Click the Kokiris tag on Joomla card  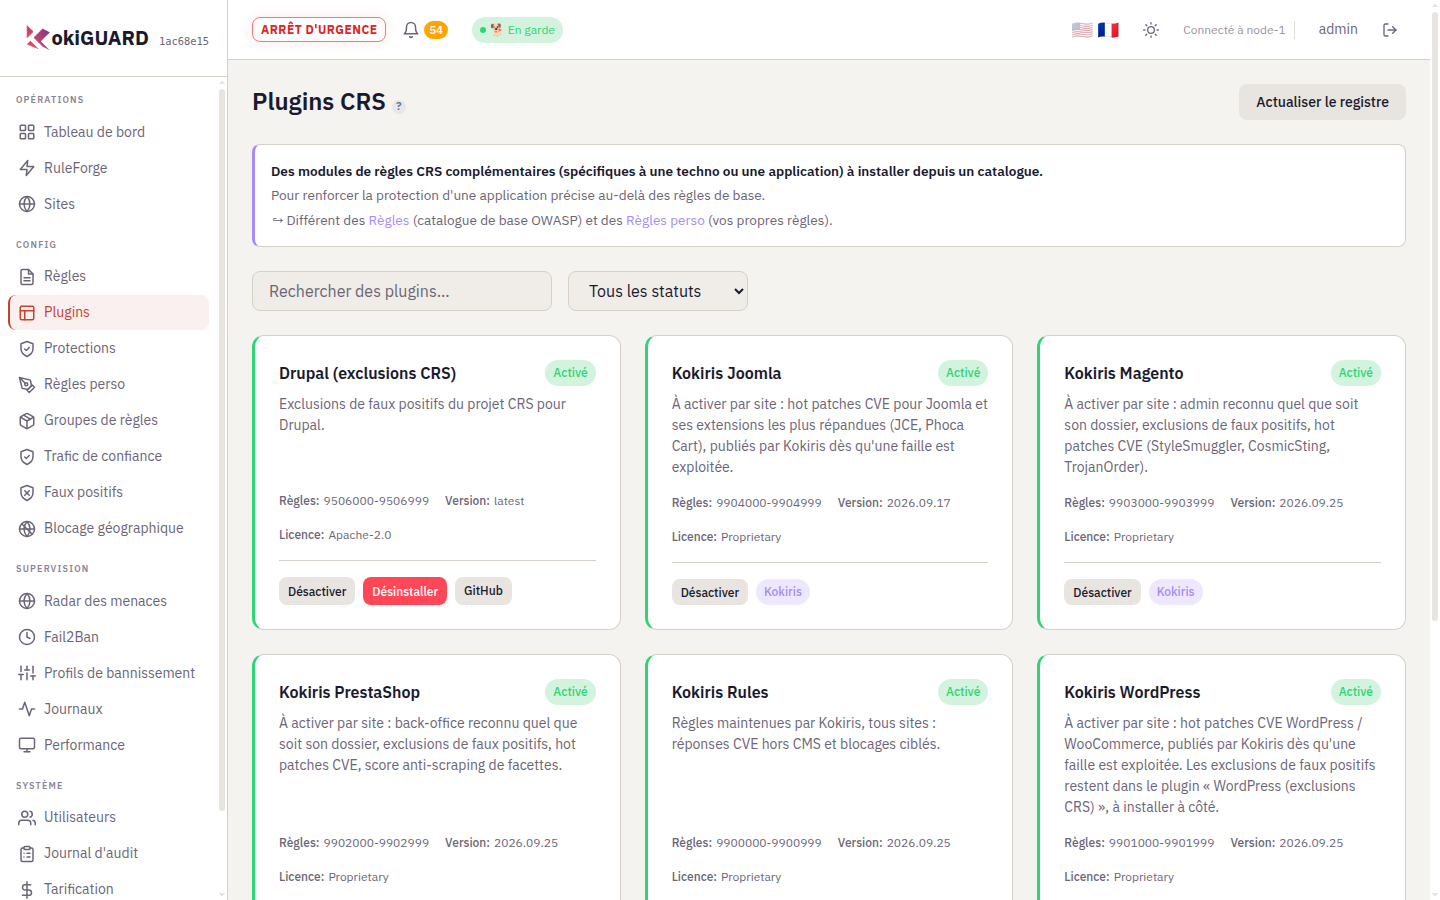click(x=783, y=592)
